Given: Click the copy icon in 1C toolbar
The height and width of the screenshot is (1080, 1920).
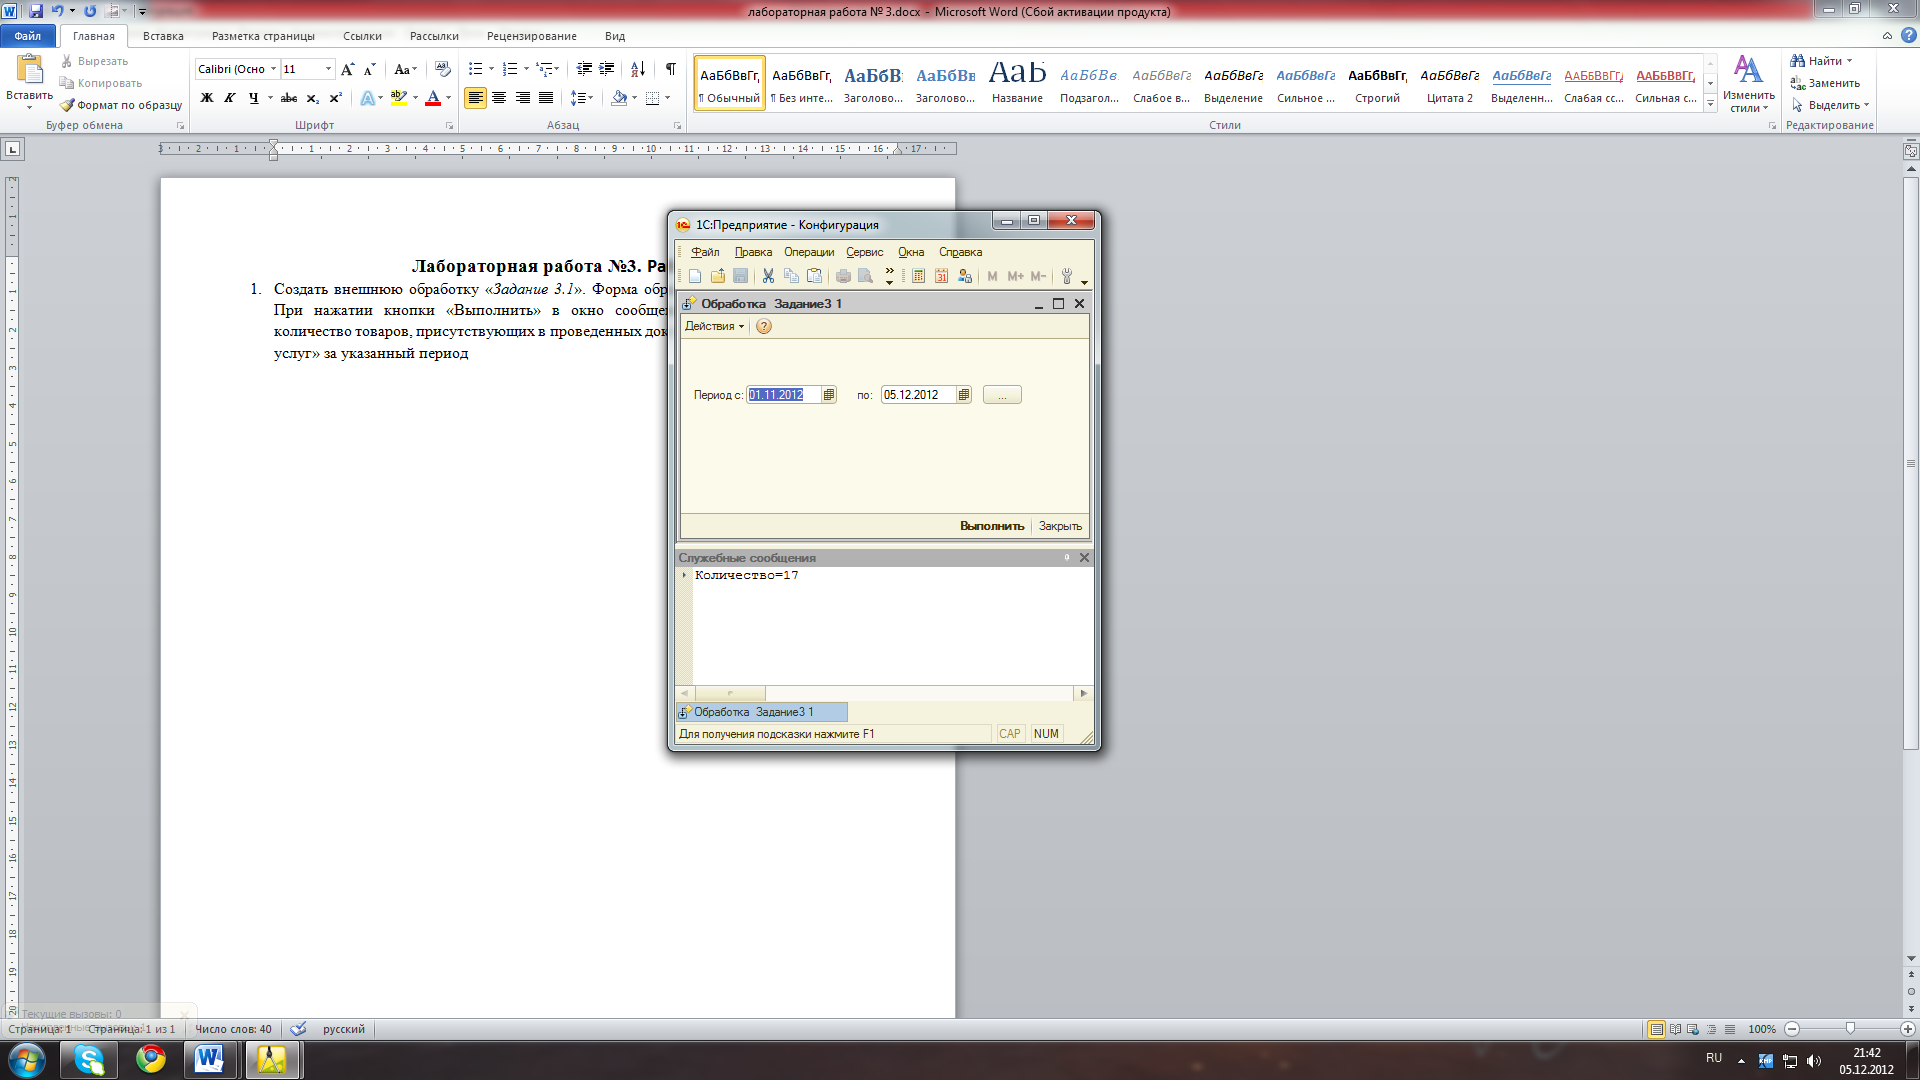Looking at the screenshot, I should pyautogui.click(x=791, y=276).
